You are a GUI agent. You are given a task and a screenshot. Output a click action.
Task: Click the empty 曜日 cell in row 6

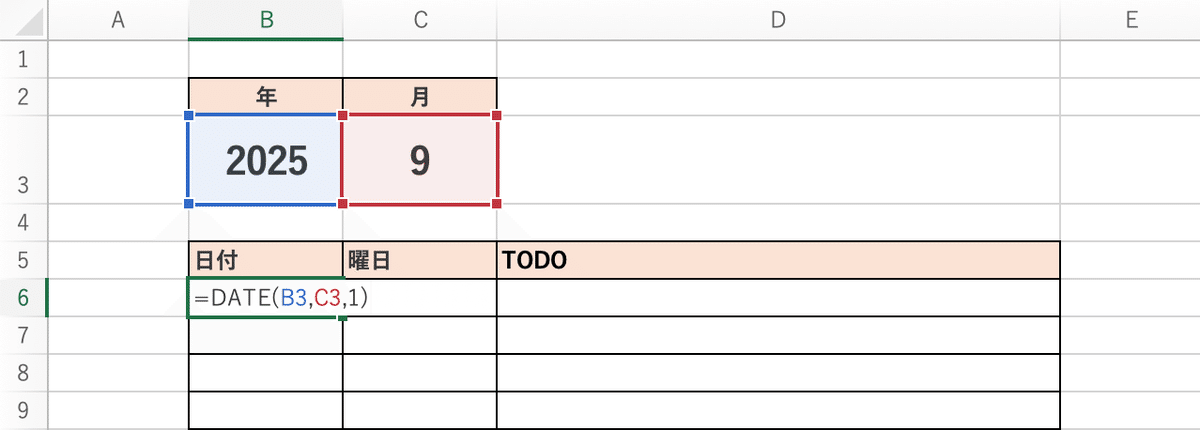point(420,298)
